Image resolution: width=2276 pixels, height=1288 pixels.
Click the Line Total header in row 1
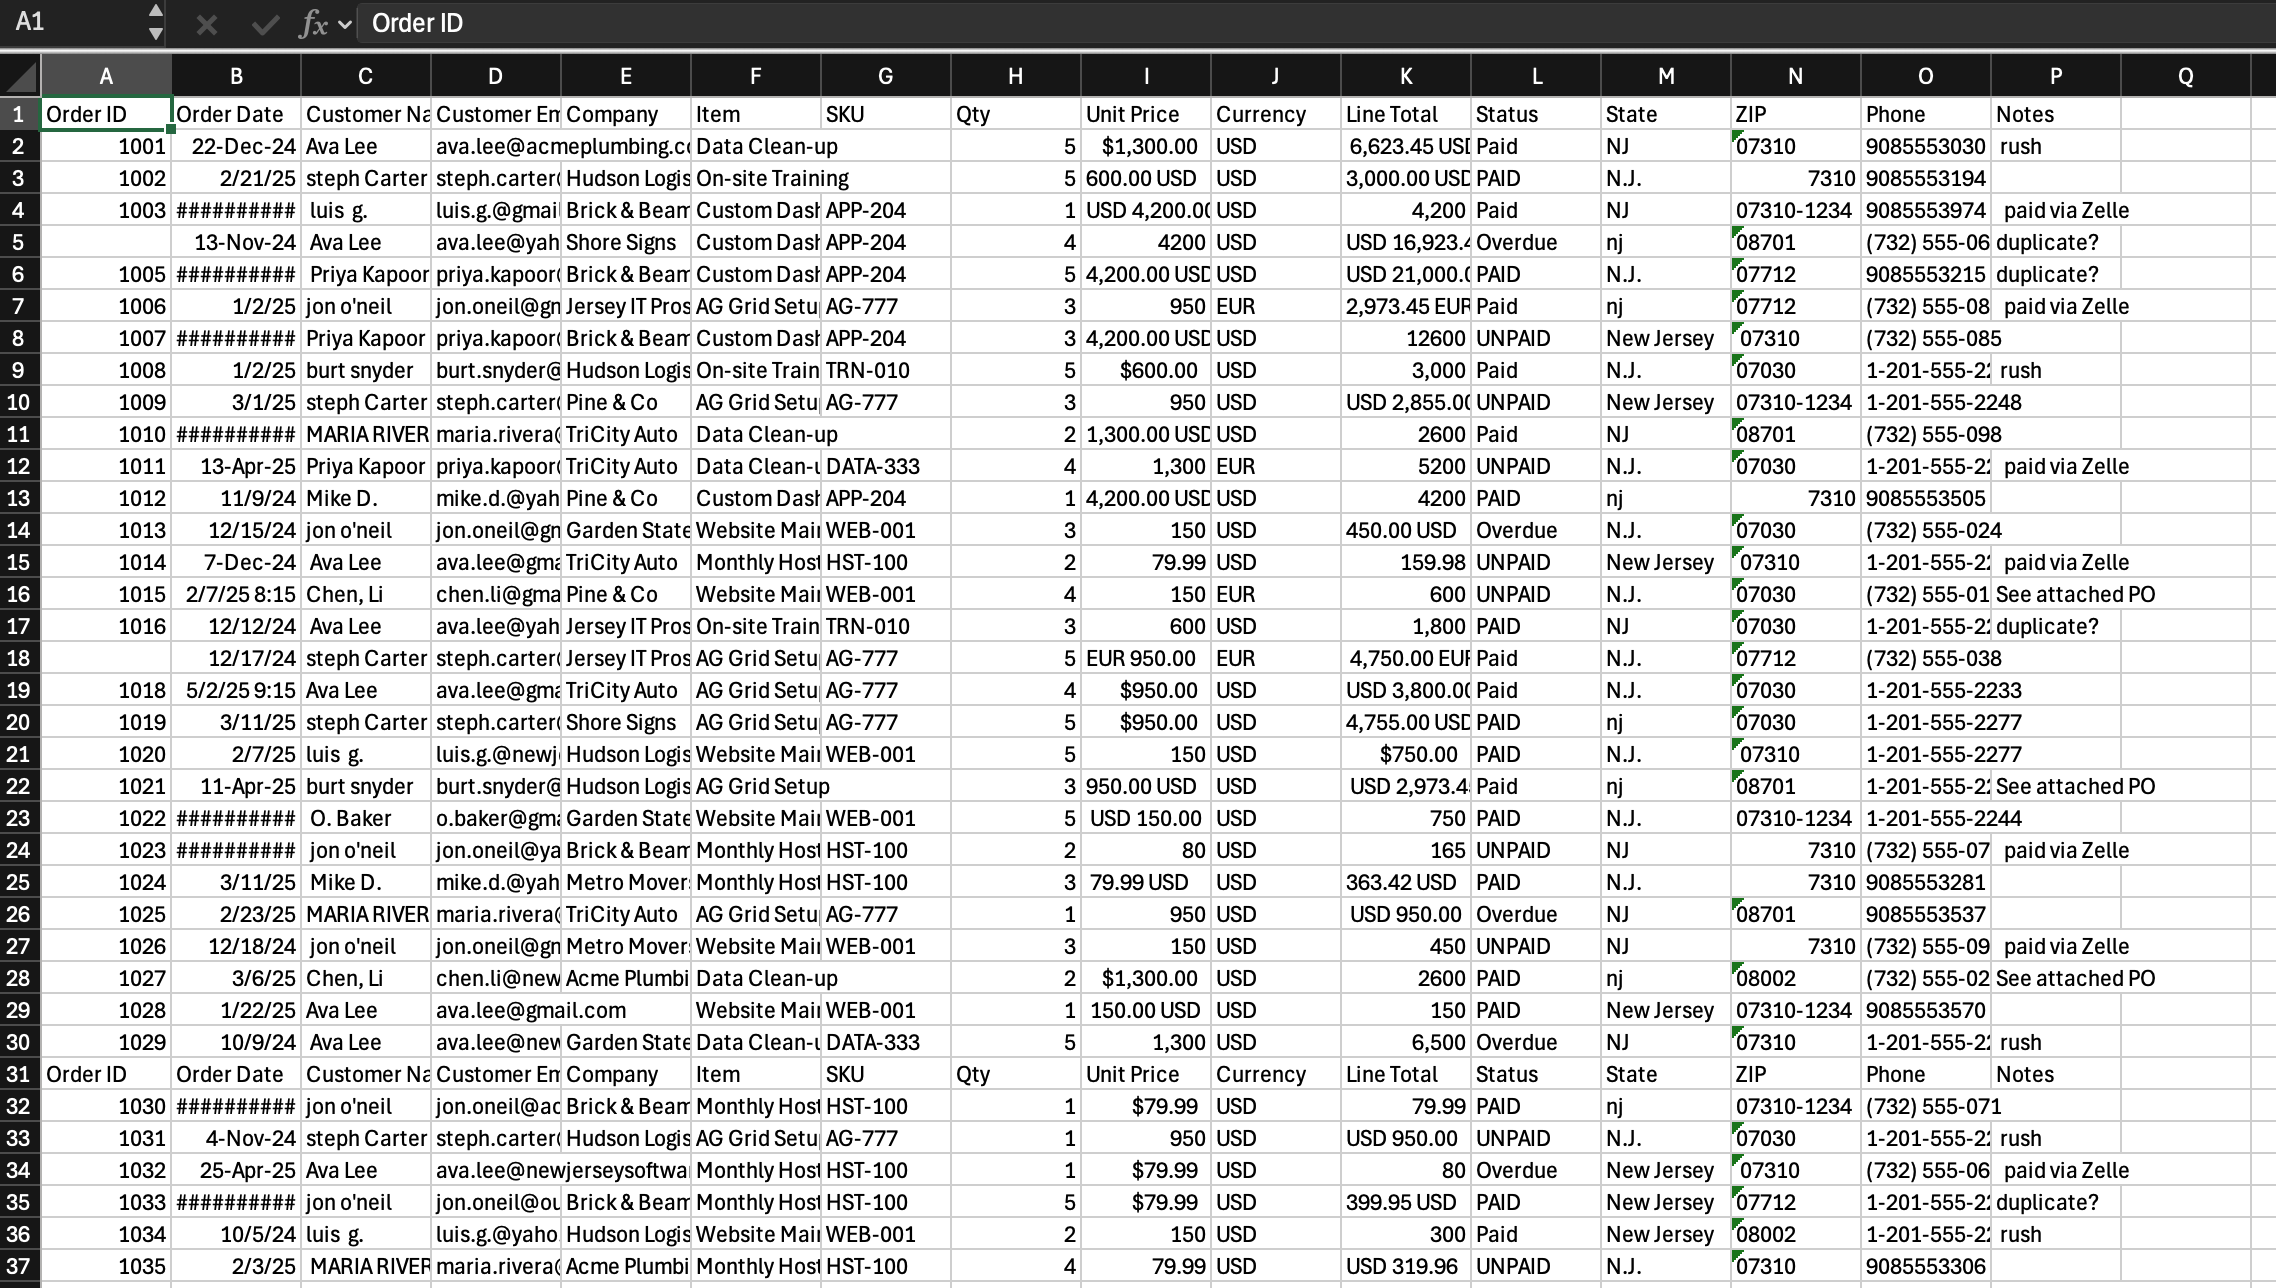[1406, 114]
